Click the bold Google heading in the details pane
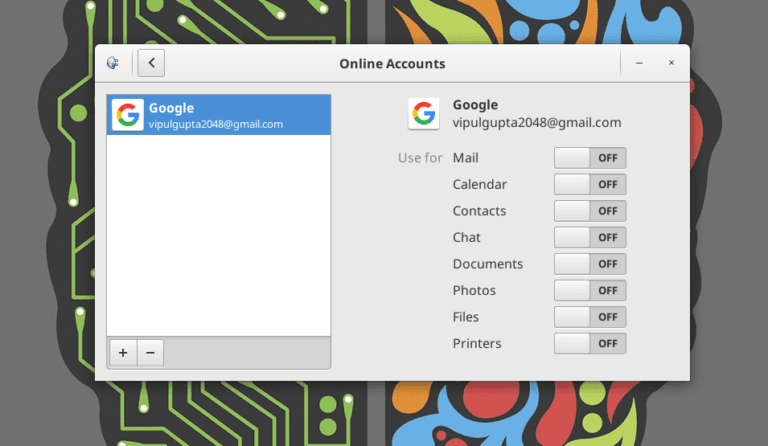 click(475, 105)
